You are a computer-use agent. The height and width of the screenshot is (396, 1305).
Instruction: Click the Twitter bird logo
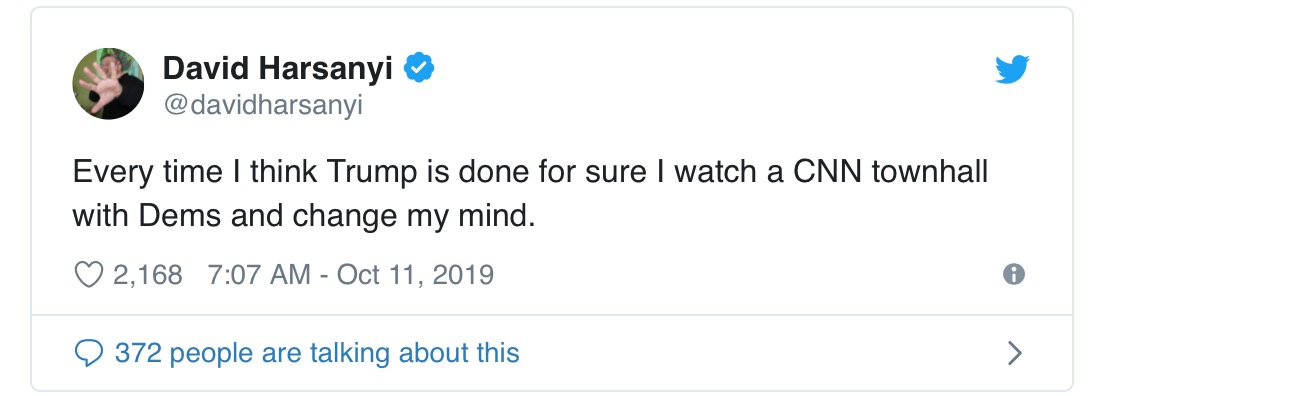1012,70
